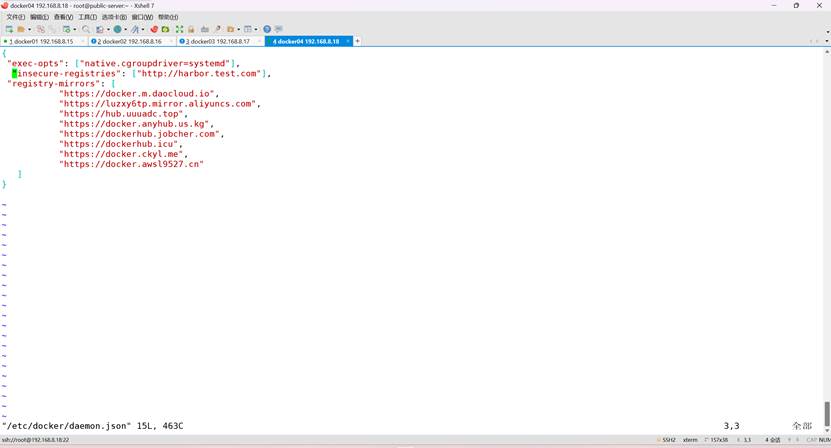
Task: Click the "/etc/docker/daemon.json" vim status text
Action: pos(66,426)
